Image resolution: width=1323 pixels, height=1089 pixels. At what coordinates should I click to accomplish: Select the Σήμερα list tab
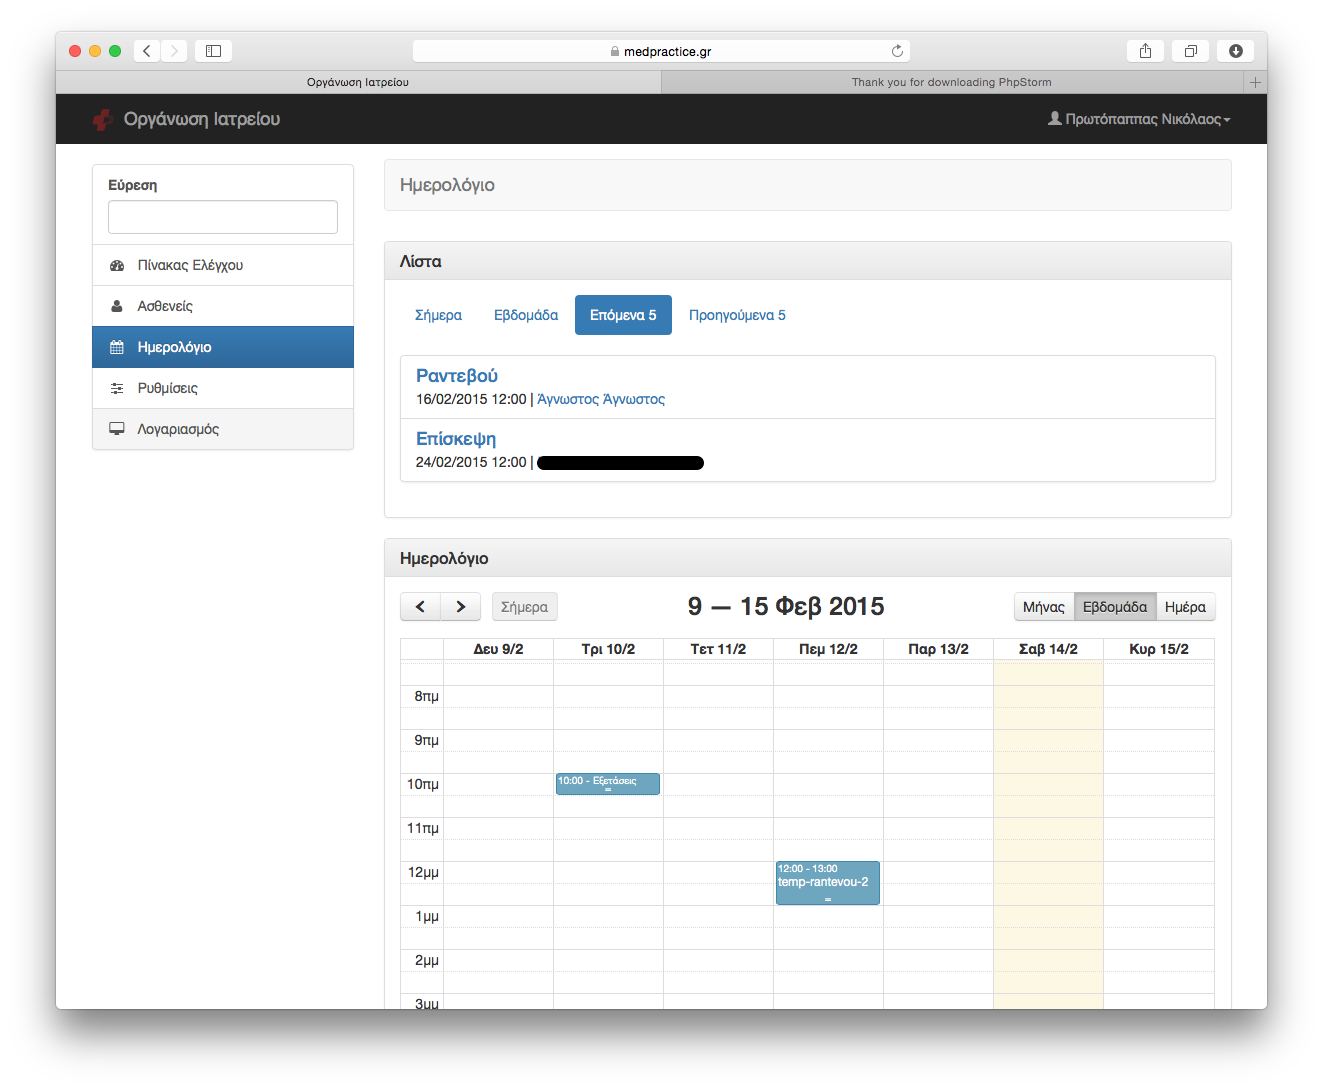(x=438, y=315)
